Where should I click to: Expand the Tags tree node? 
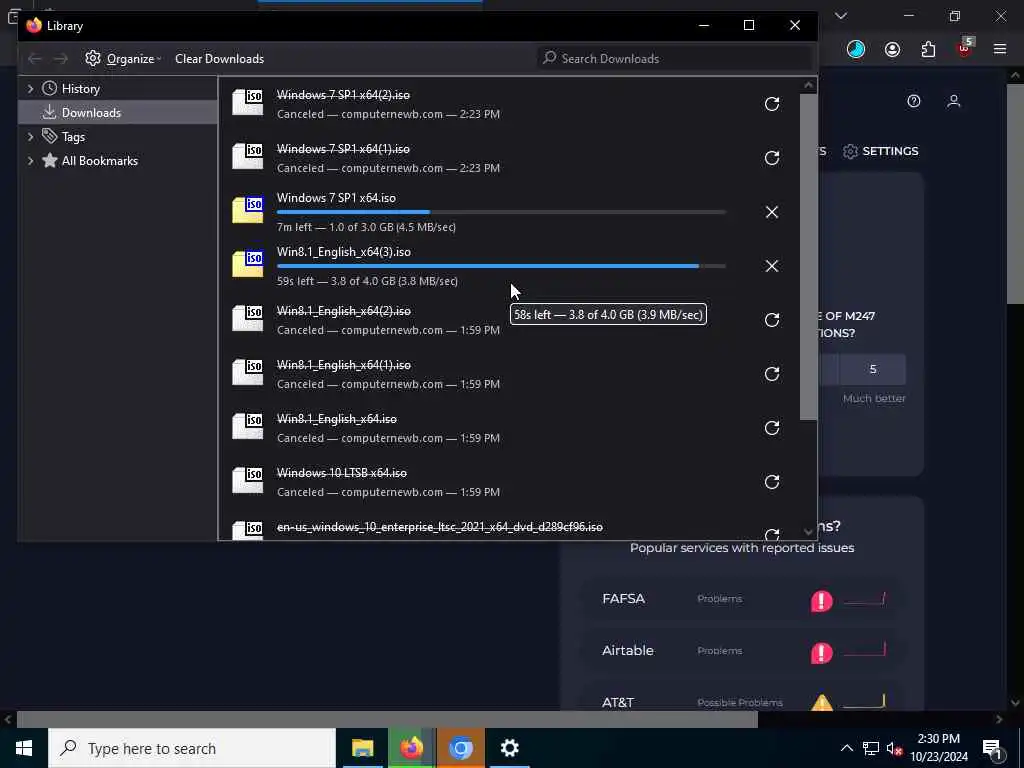30,136
